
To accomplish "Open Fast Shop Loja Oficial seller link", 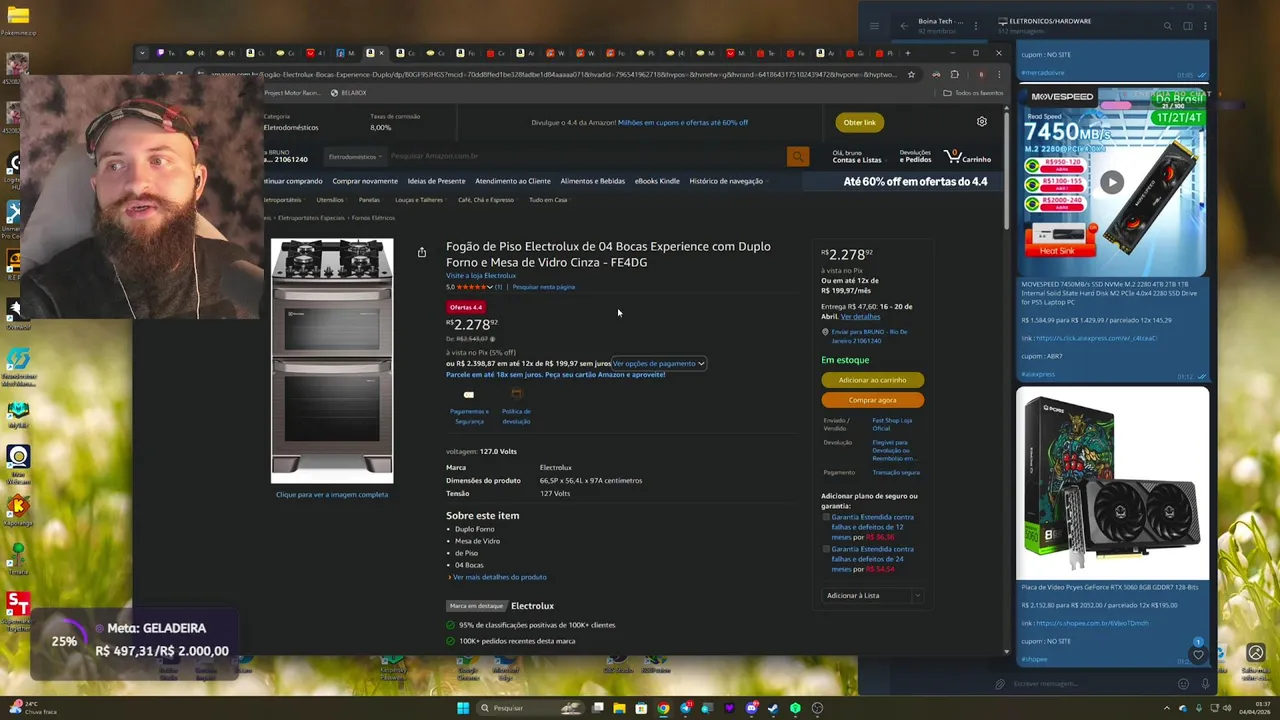I will tap(892, 424).
